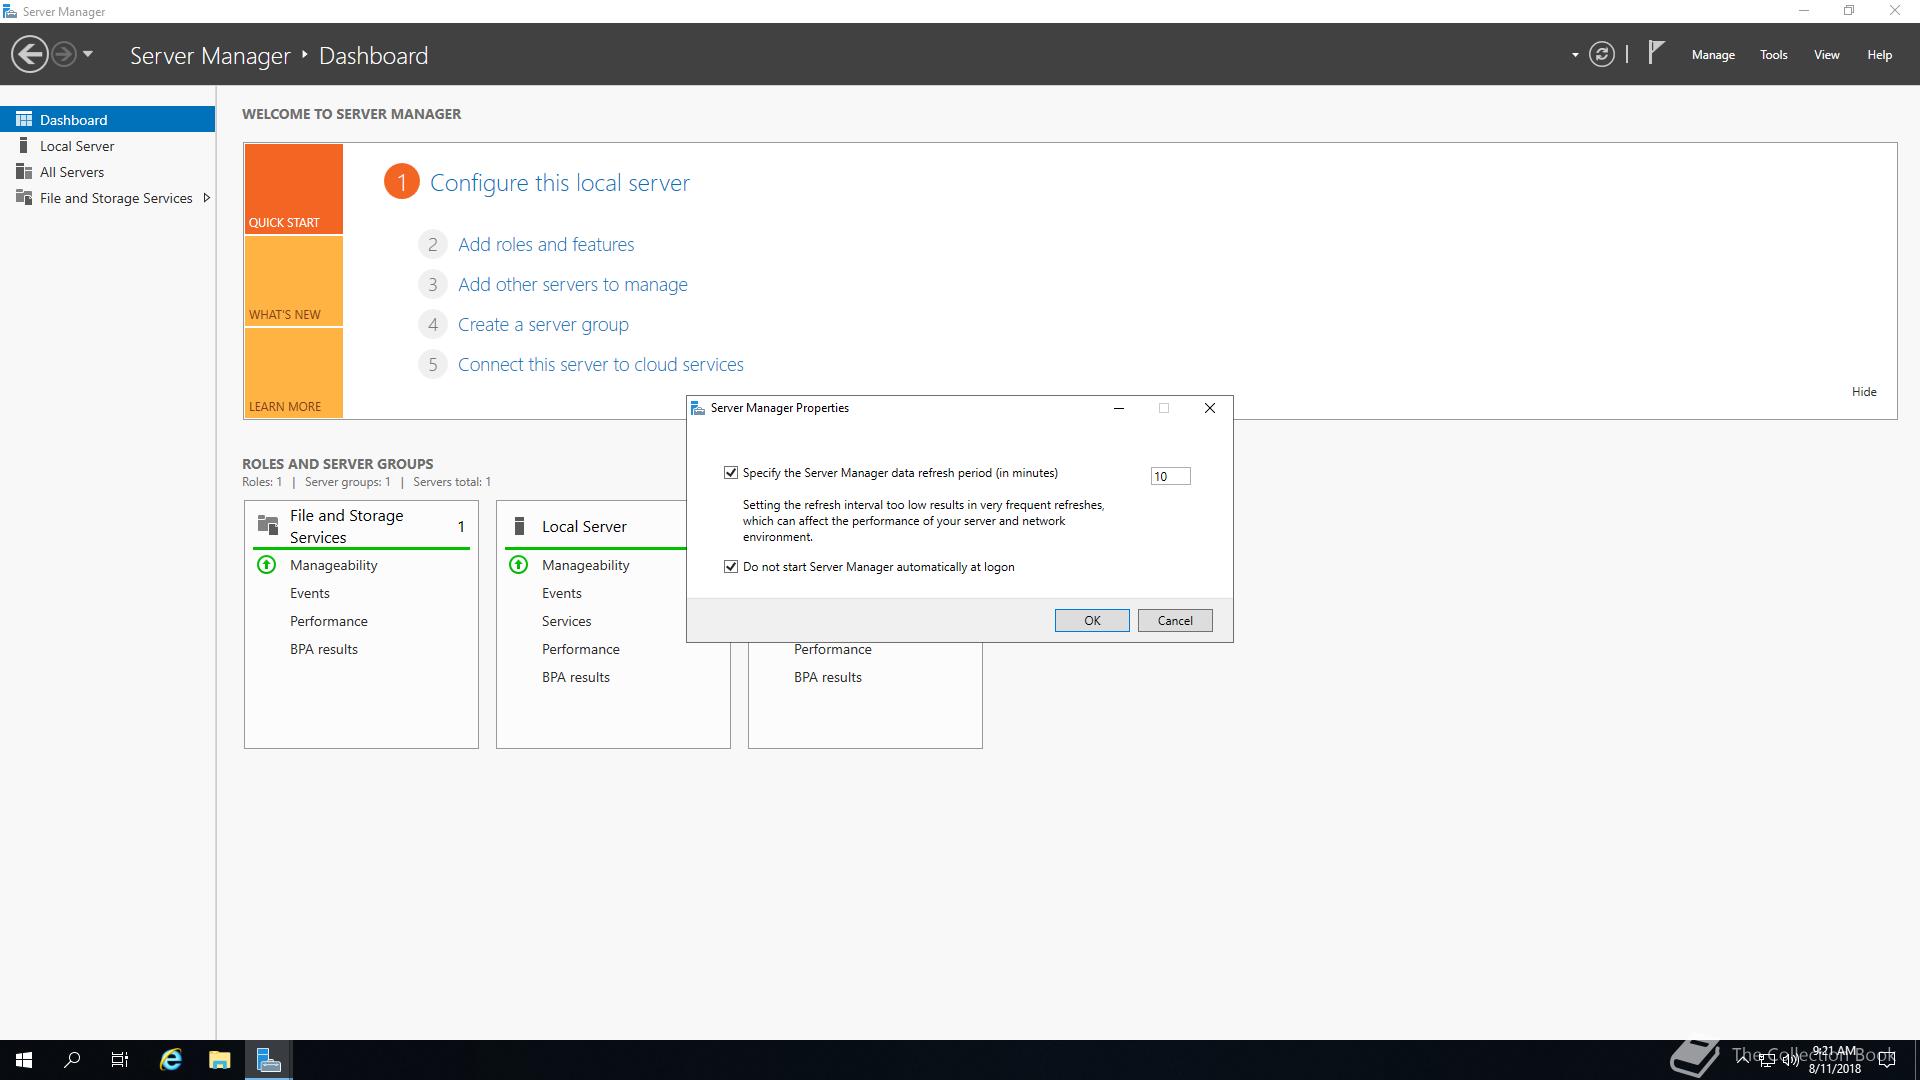
Task: Hide the welcome tile
Action: pyautogui.click(x=1864, y=392)
